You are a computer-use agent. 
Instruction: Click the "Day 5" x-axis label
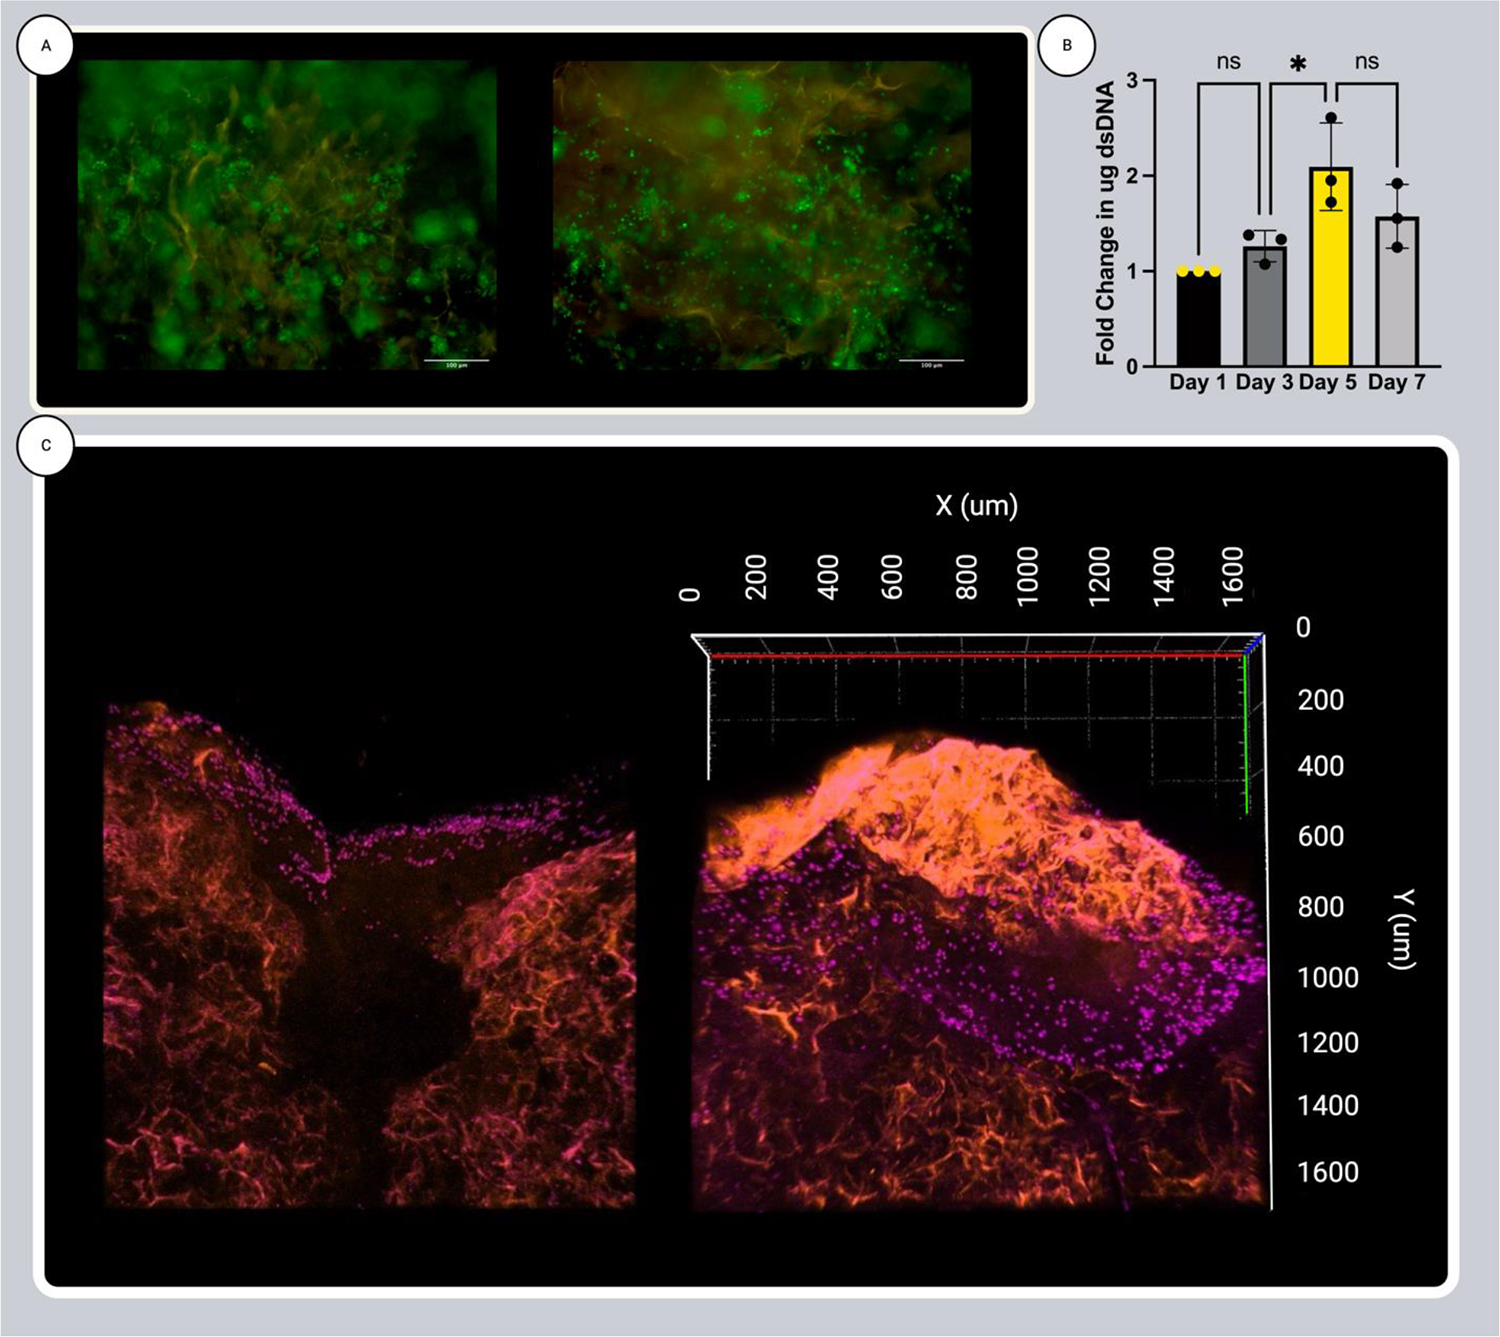[1328, 382]
